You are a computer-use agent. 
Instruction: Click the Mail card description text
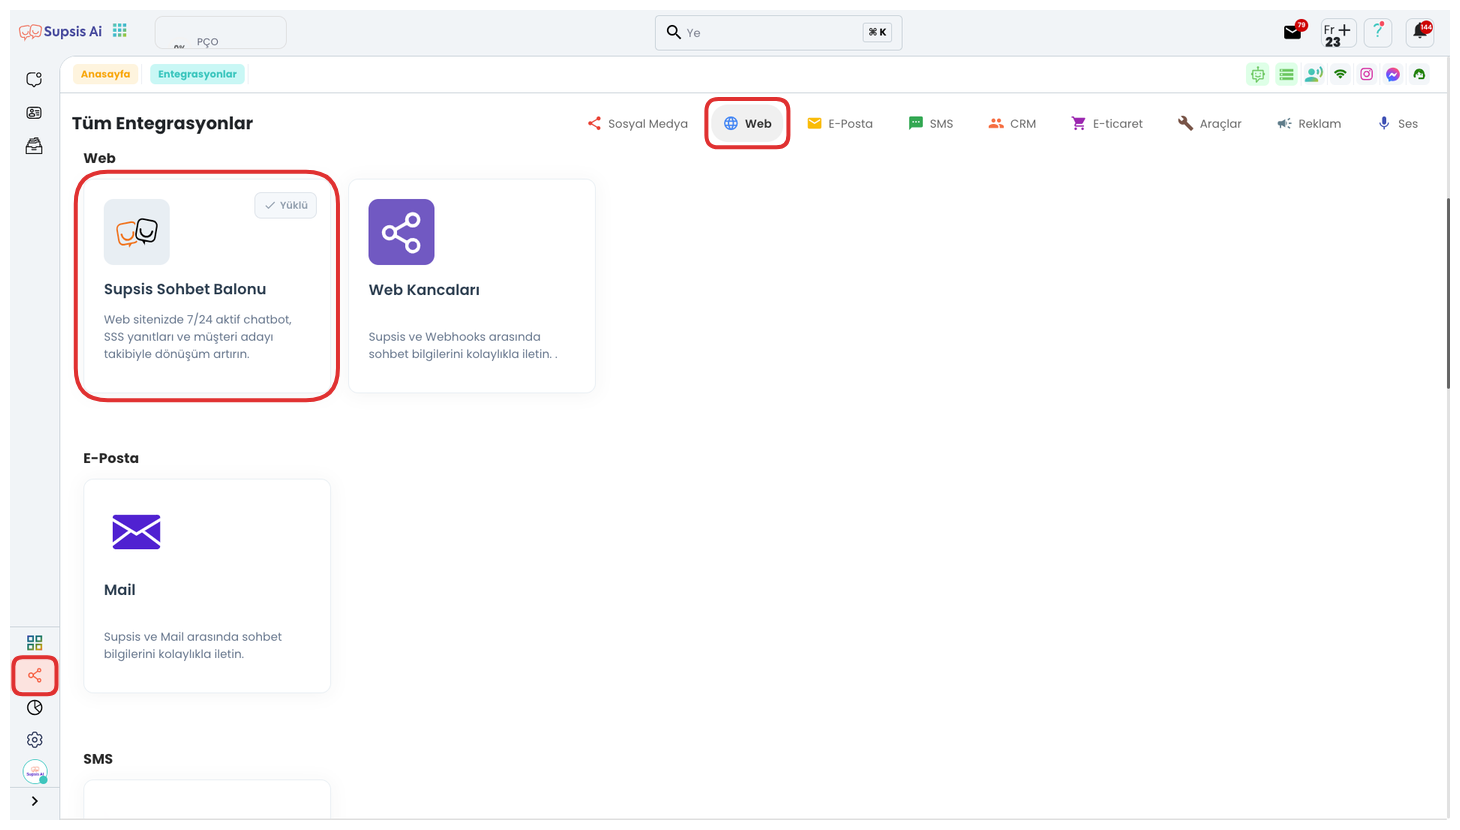[x=193, y=645]
